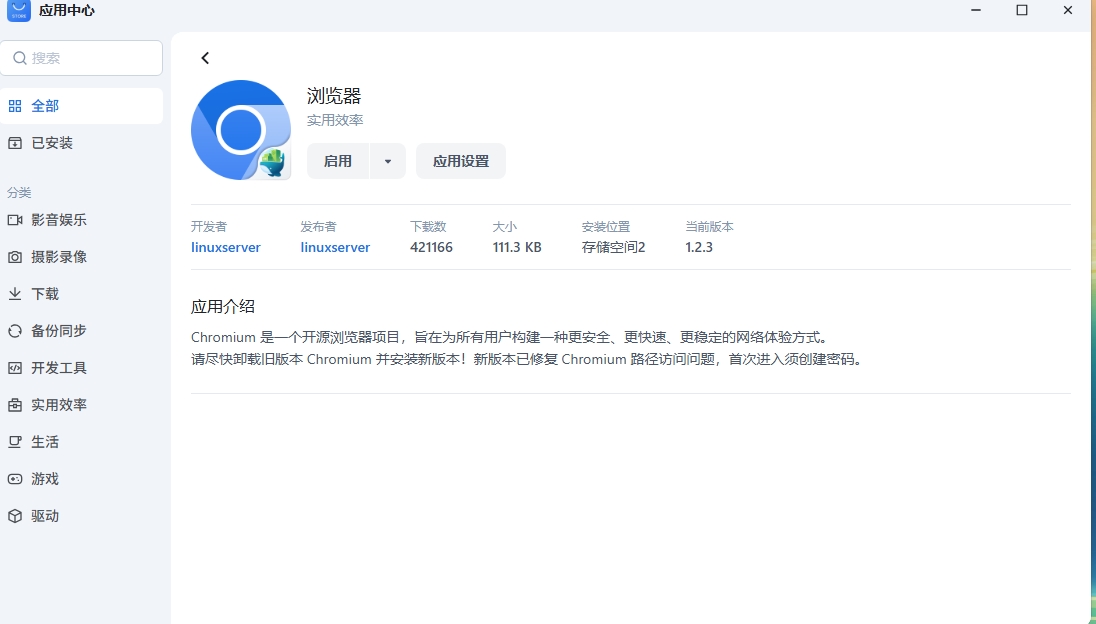Open publisher link linuxserver under 发布者
Image resolution: width=1096 pixels, height=624 pixels.
[336, 247]
